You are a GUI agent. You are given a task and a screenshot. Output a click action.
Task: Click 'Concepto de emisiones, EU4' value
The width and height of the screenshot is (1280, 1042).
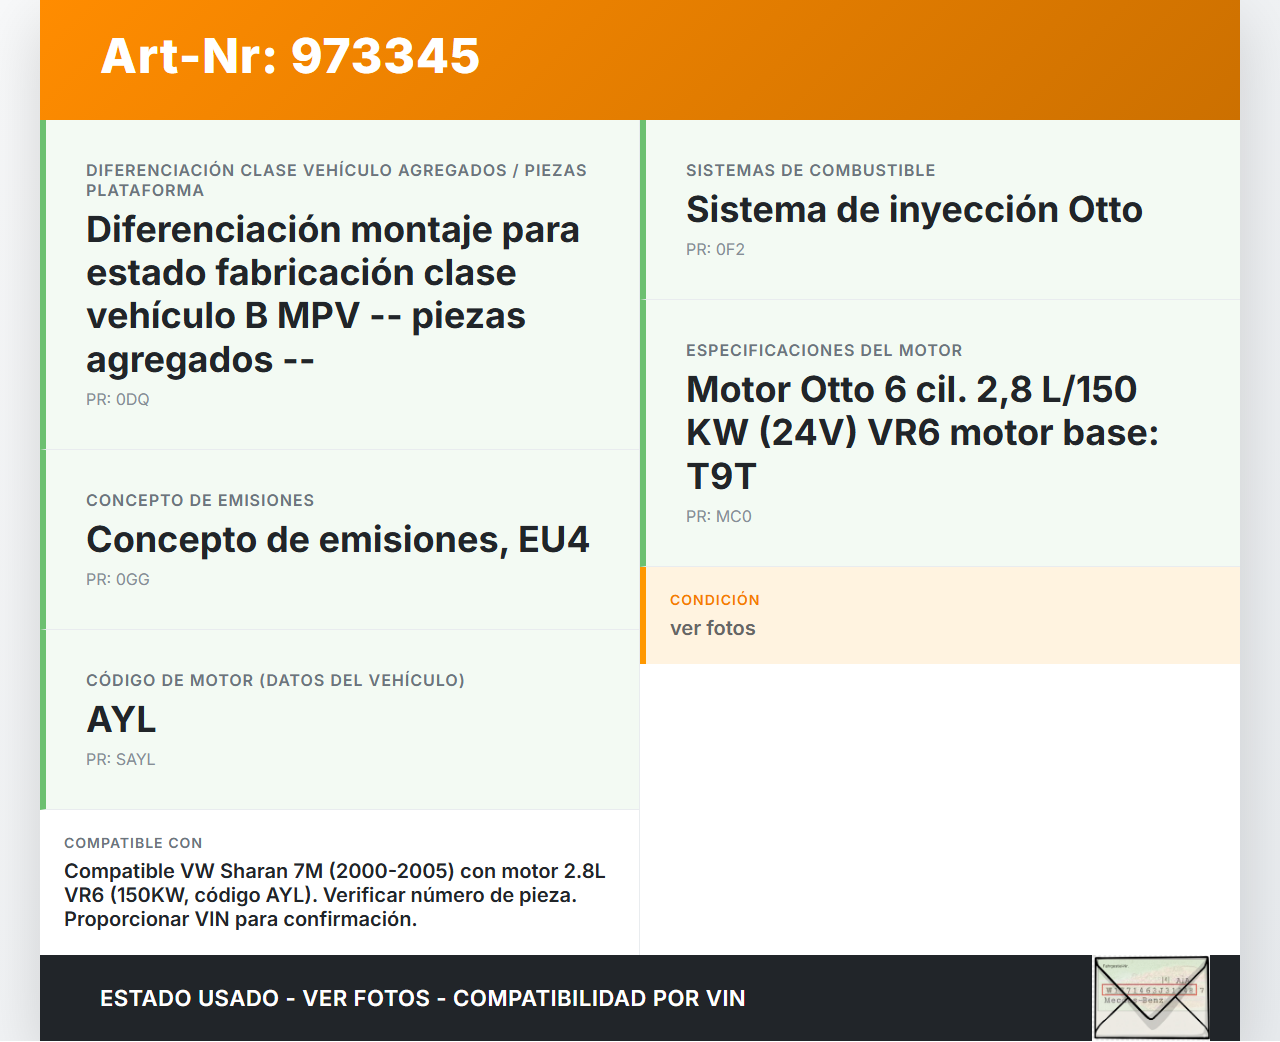338,540
